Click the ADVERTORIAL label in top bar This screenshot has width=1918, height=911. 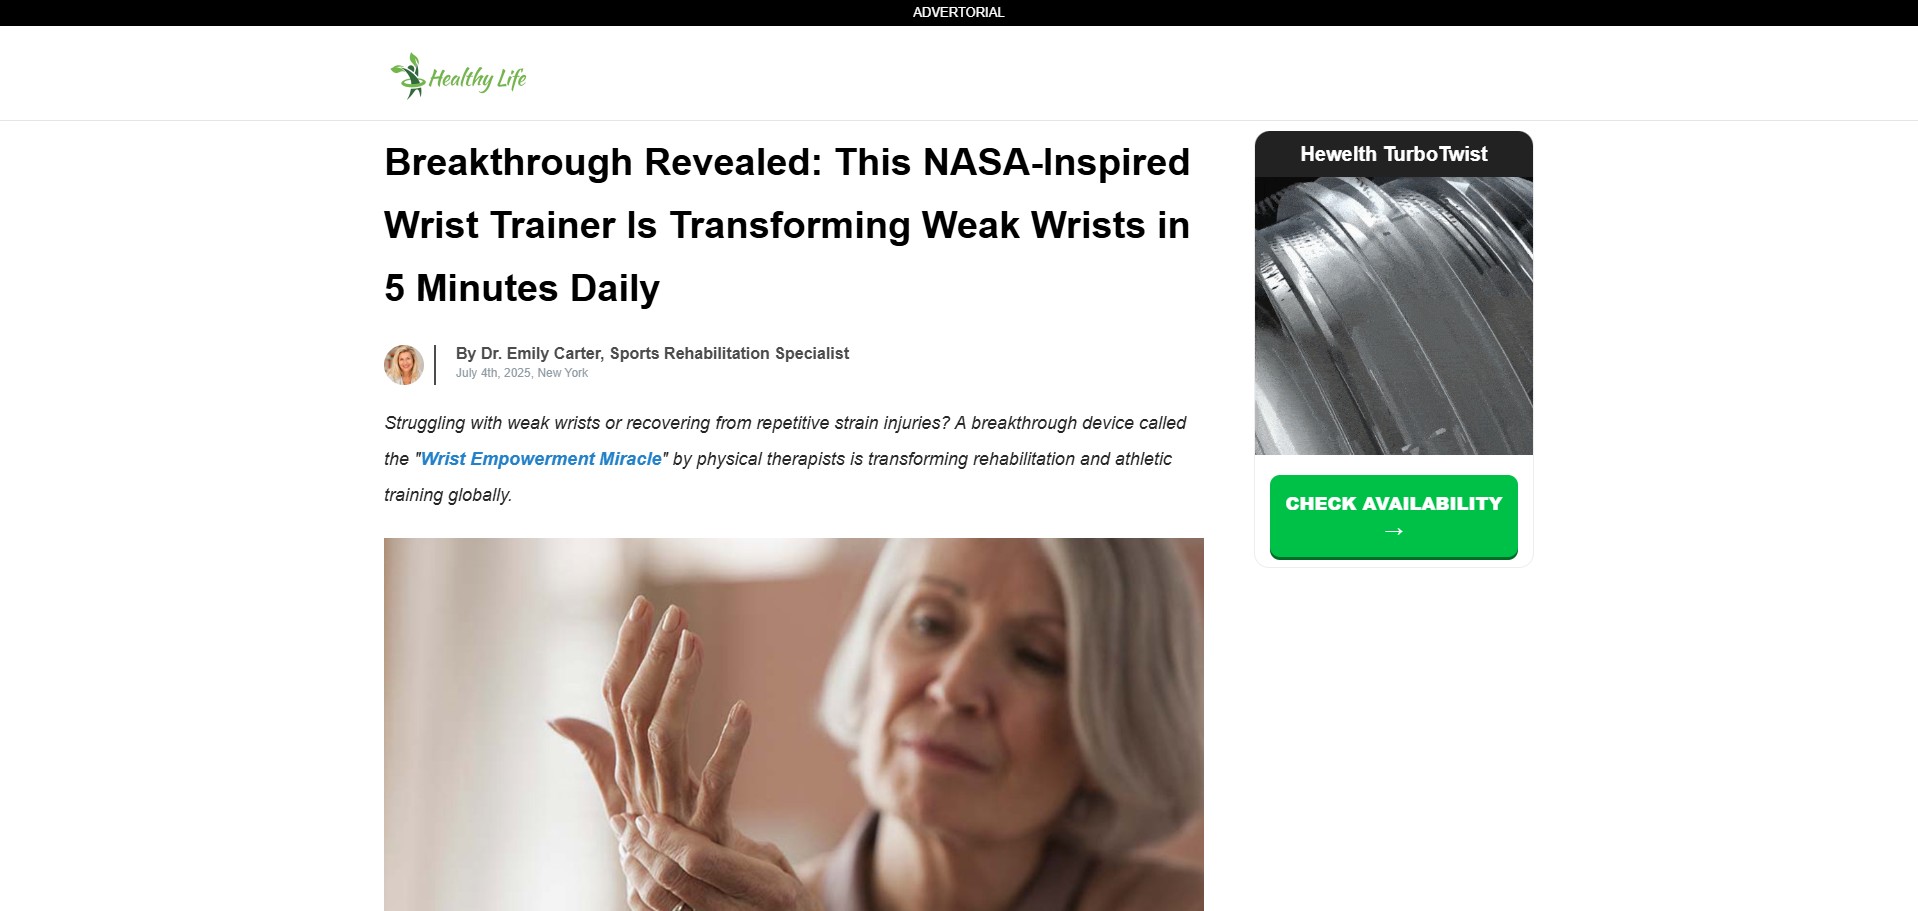958,12
